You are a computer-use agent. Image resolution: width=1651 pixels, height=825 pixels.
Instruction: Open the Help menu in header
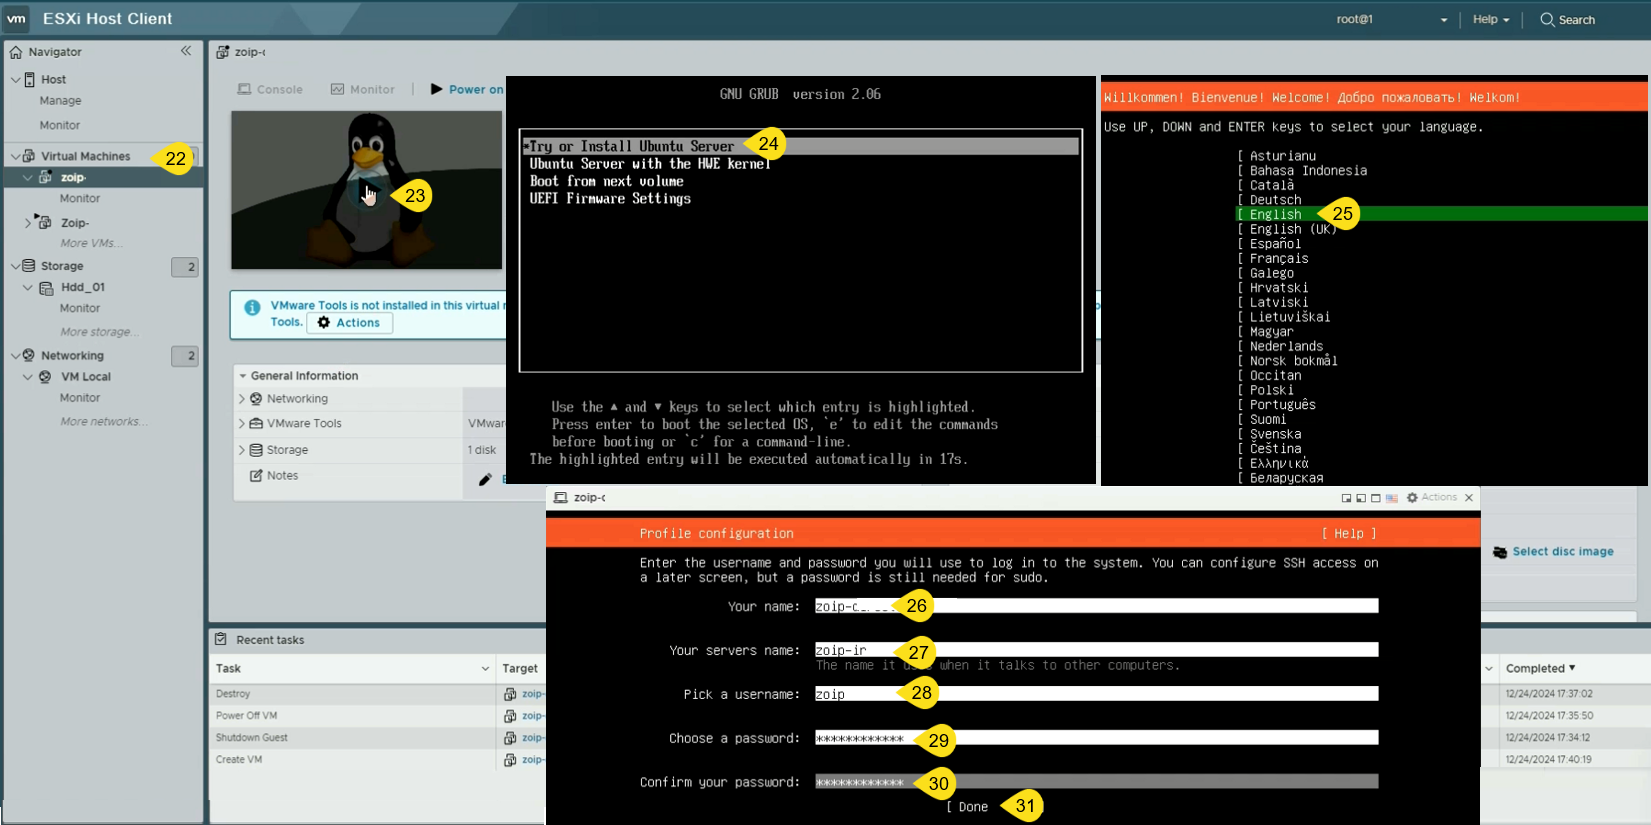click(1491, 19)
